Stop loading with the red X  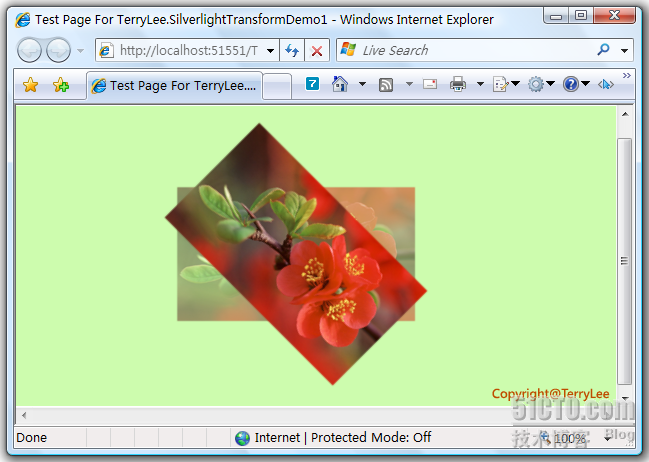pyautogui.click(x=317, y=51)
